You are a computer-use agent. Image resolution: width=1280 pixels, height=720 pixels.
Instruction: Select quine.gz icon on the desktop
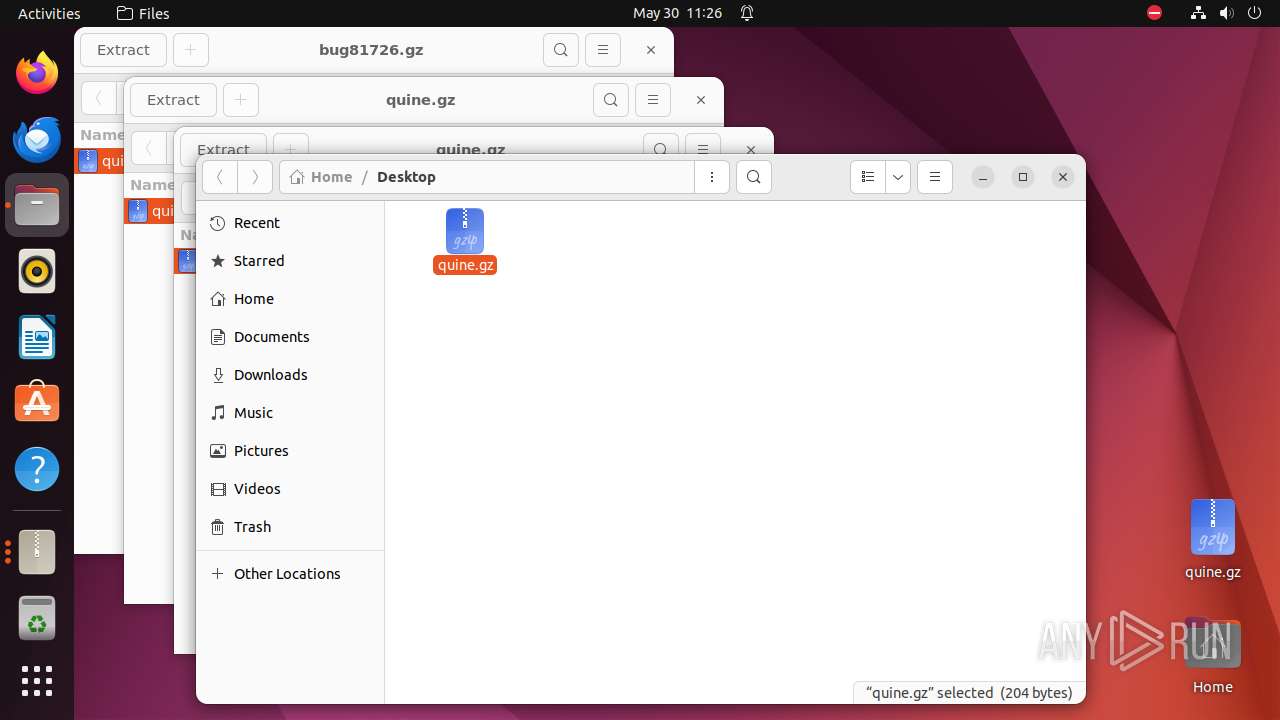pos(1213,539)
